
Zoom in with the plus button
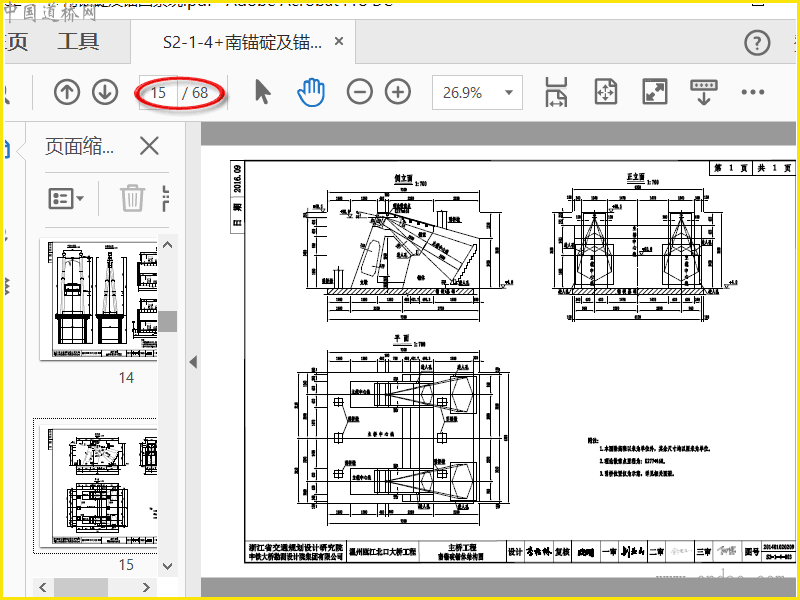tap(398, 92)
